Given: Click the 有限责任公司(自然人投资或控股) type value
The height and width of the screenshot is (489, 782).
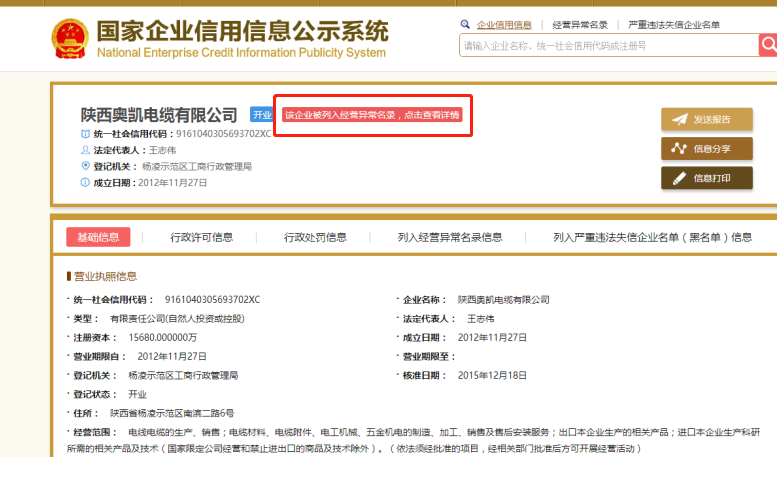Looking at the screenshot, I should [178, 319].
